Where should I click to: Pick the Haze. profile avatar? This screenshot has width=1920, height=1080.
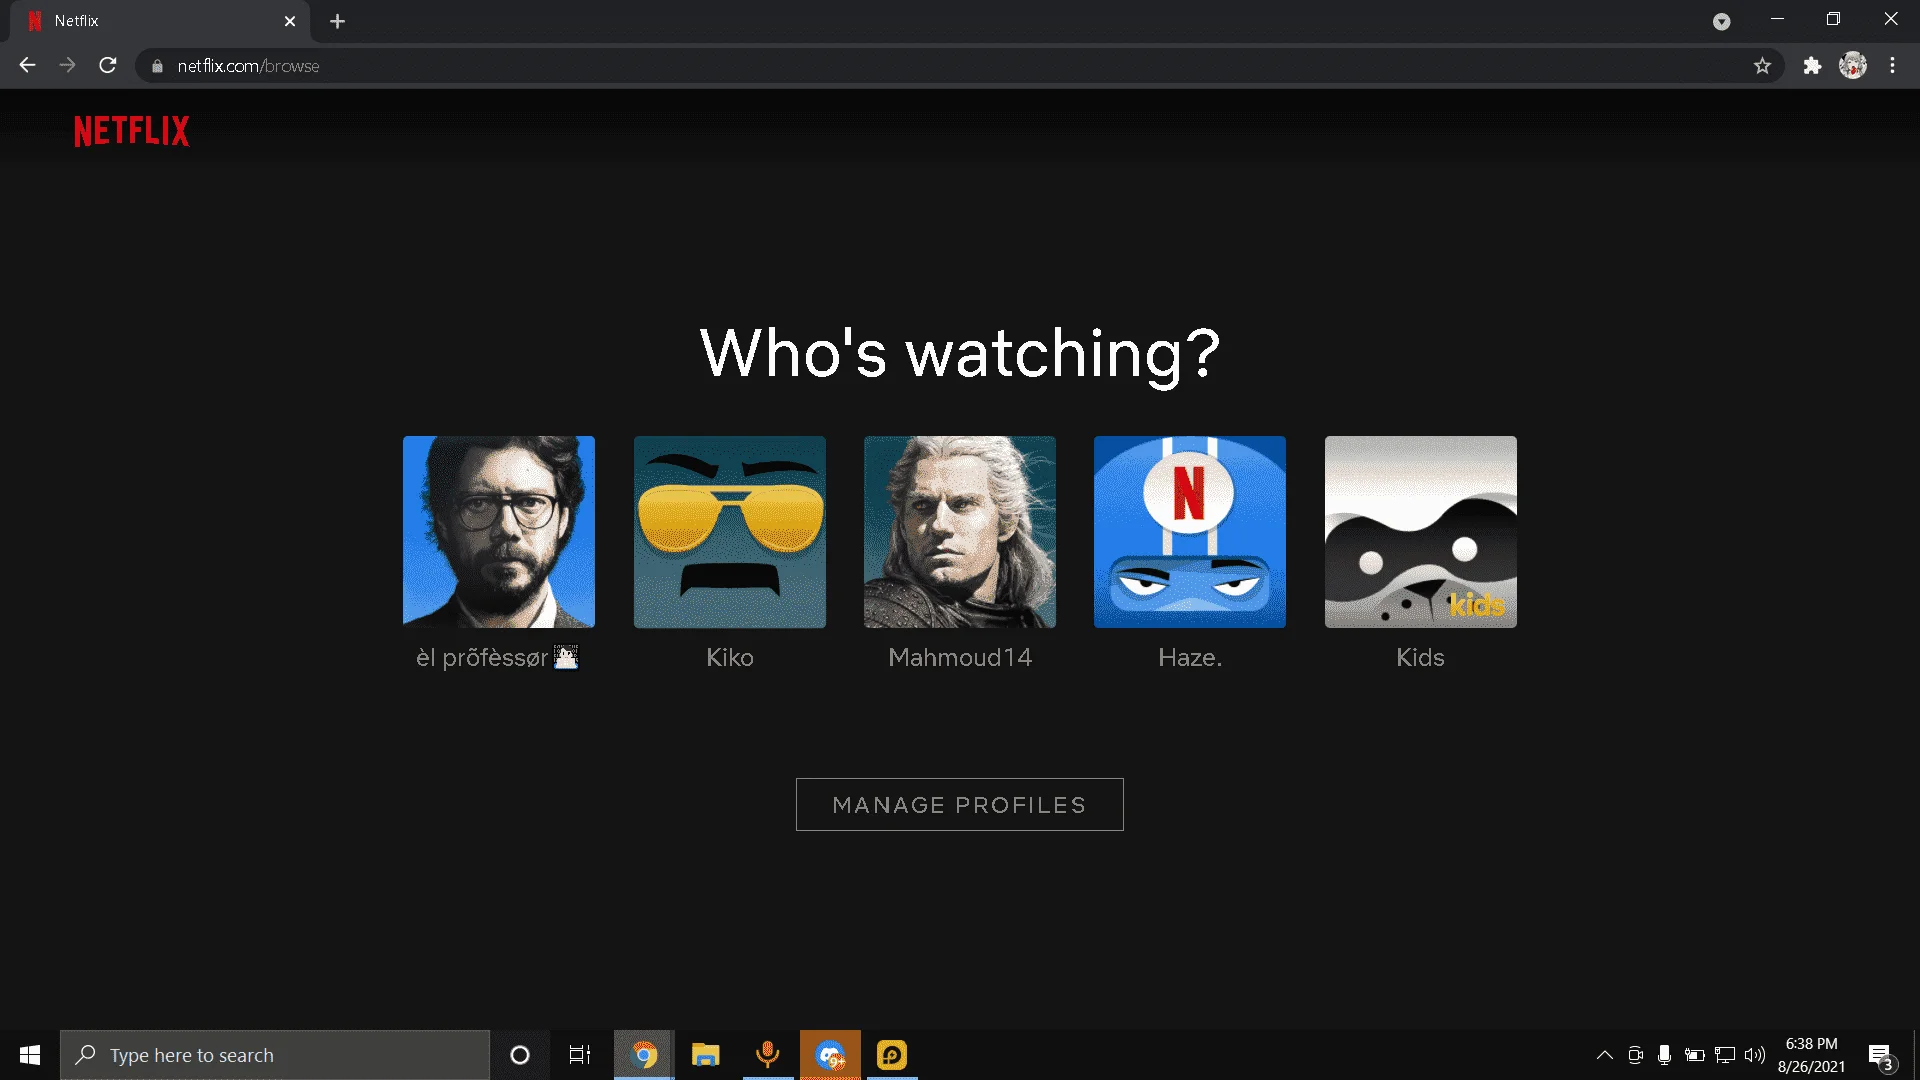[x=1190, y=532]
